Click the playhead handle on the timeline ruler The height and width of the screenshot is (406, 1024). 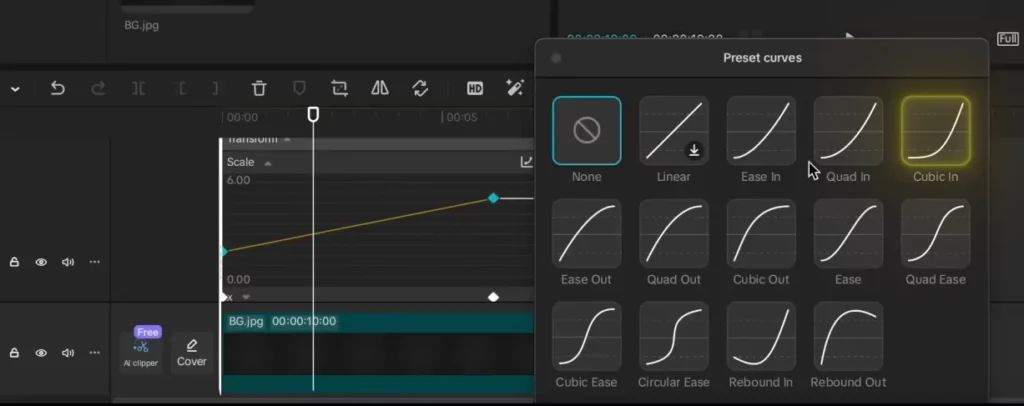point(313,115)
